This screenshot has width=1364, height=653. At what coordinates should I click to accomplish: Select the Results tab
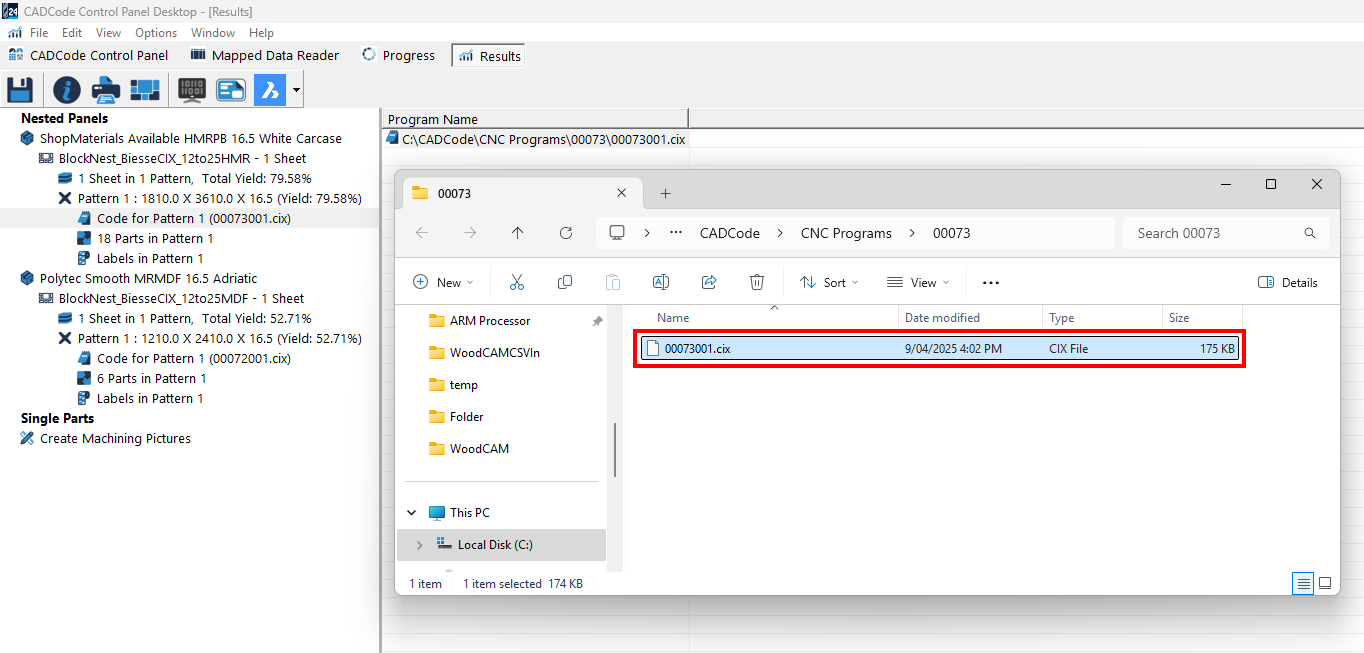click(x=489, y=56)
